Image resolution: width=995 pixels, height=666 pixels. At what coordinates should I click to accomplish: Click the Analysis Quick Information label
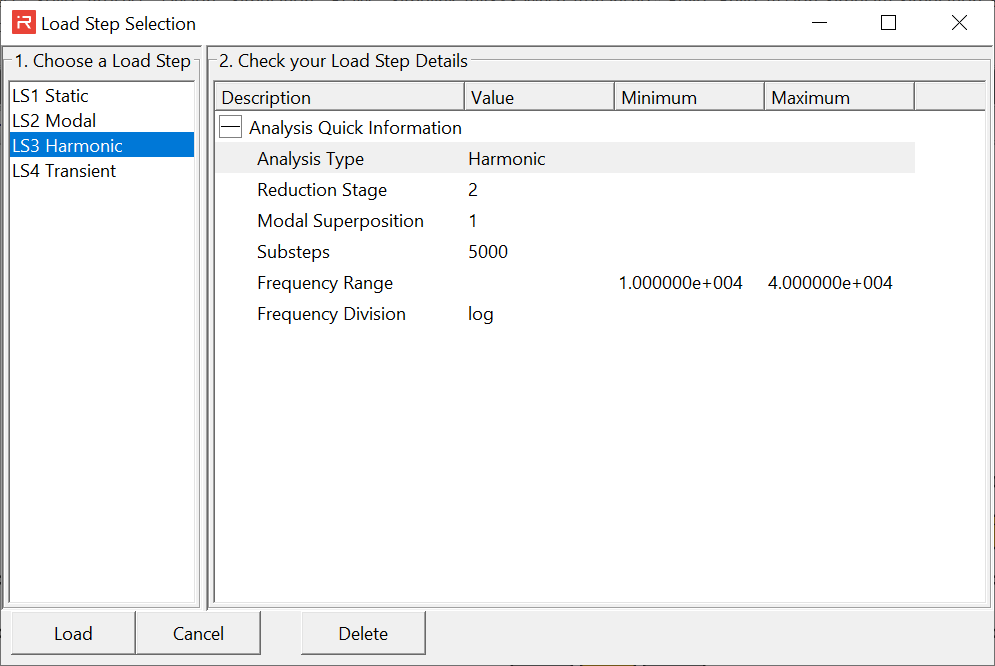pos(355,128)
